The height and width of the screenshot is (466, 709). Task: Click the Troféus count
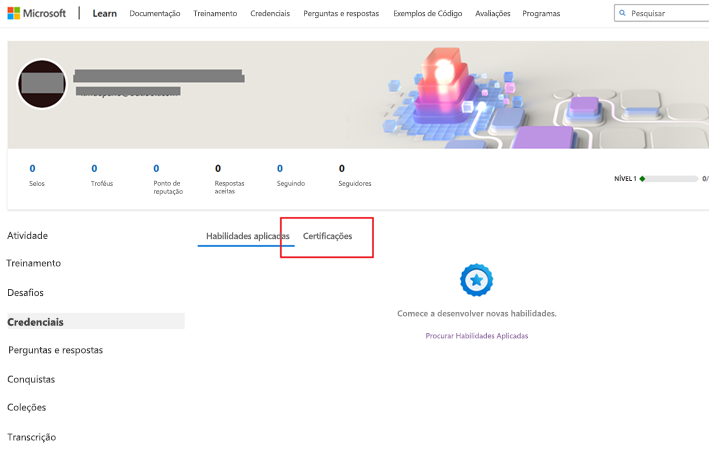94,169
